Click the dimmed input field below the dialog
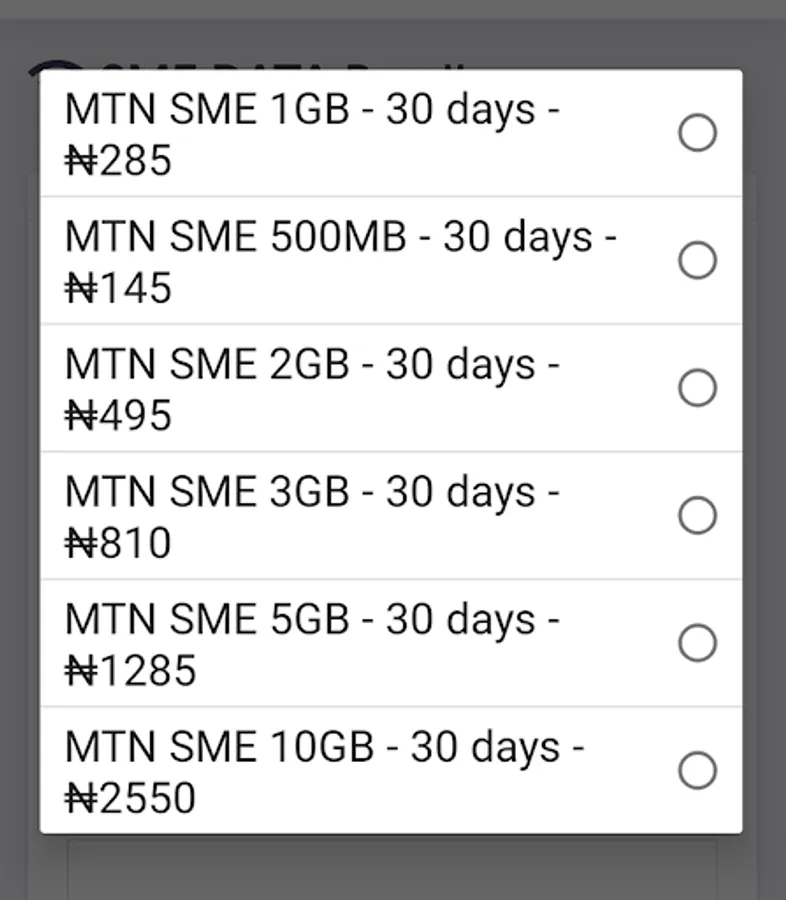This screenshot has width=786, height=900. [392, 868]
